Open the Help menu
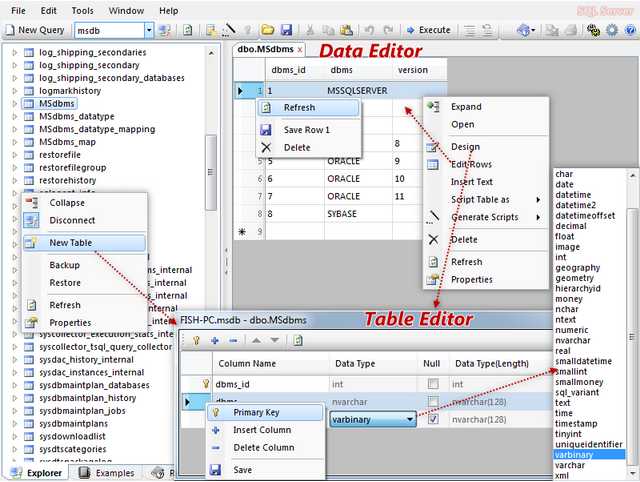The height and width of the screenshot is (482, 640). click(169, 11)
